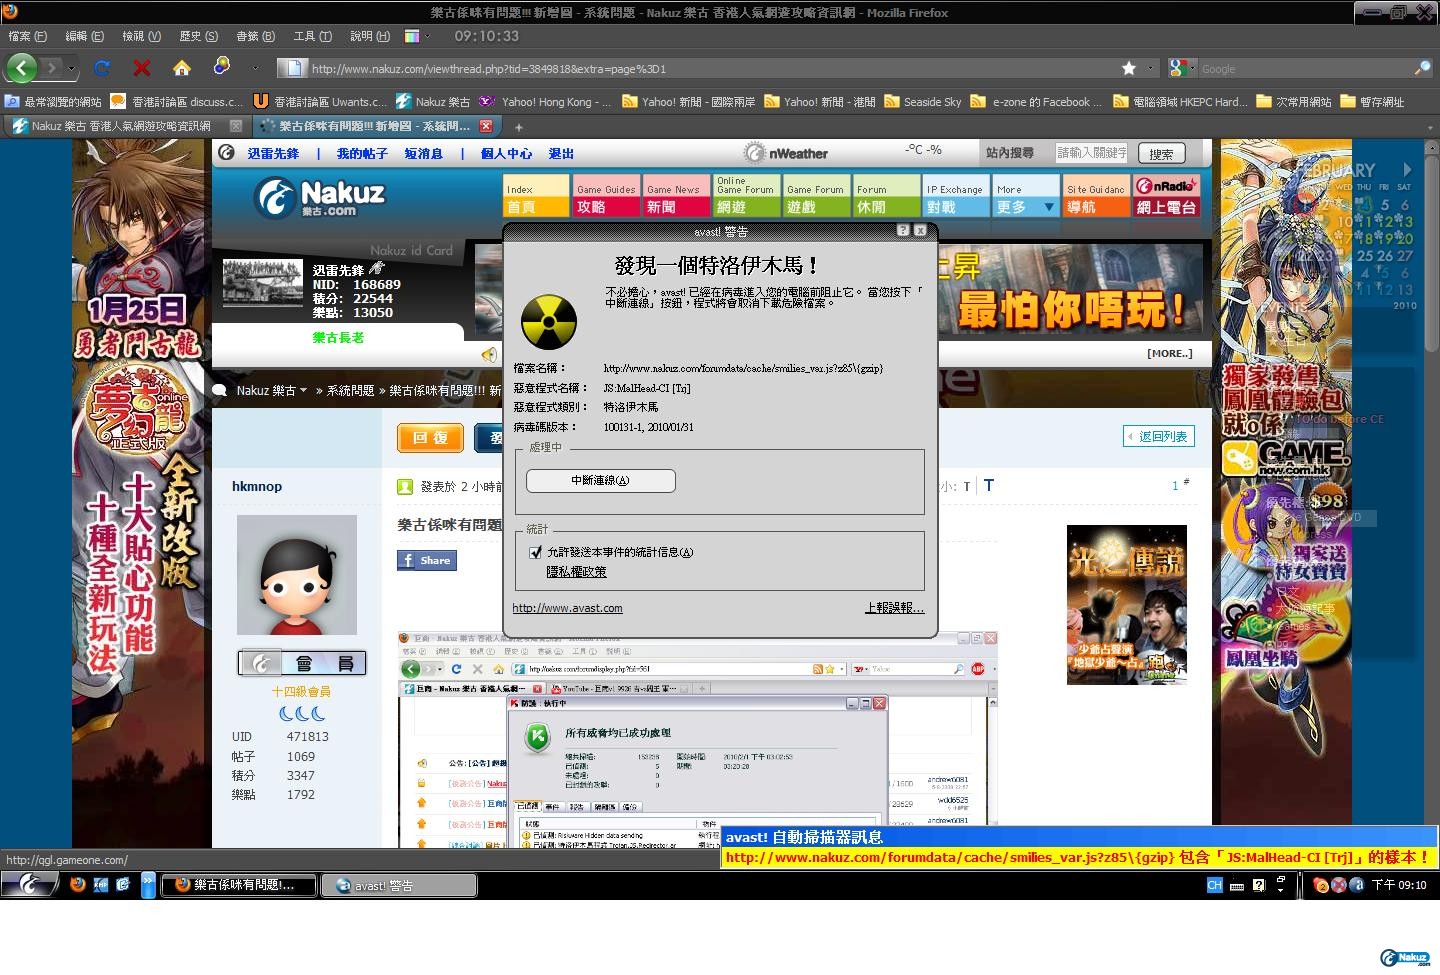Click the 中斷連線 abort connection button
This screenshot has height=975, width=1440.
(x=601, y=481)
